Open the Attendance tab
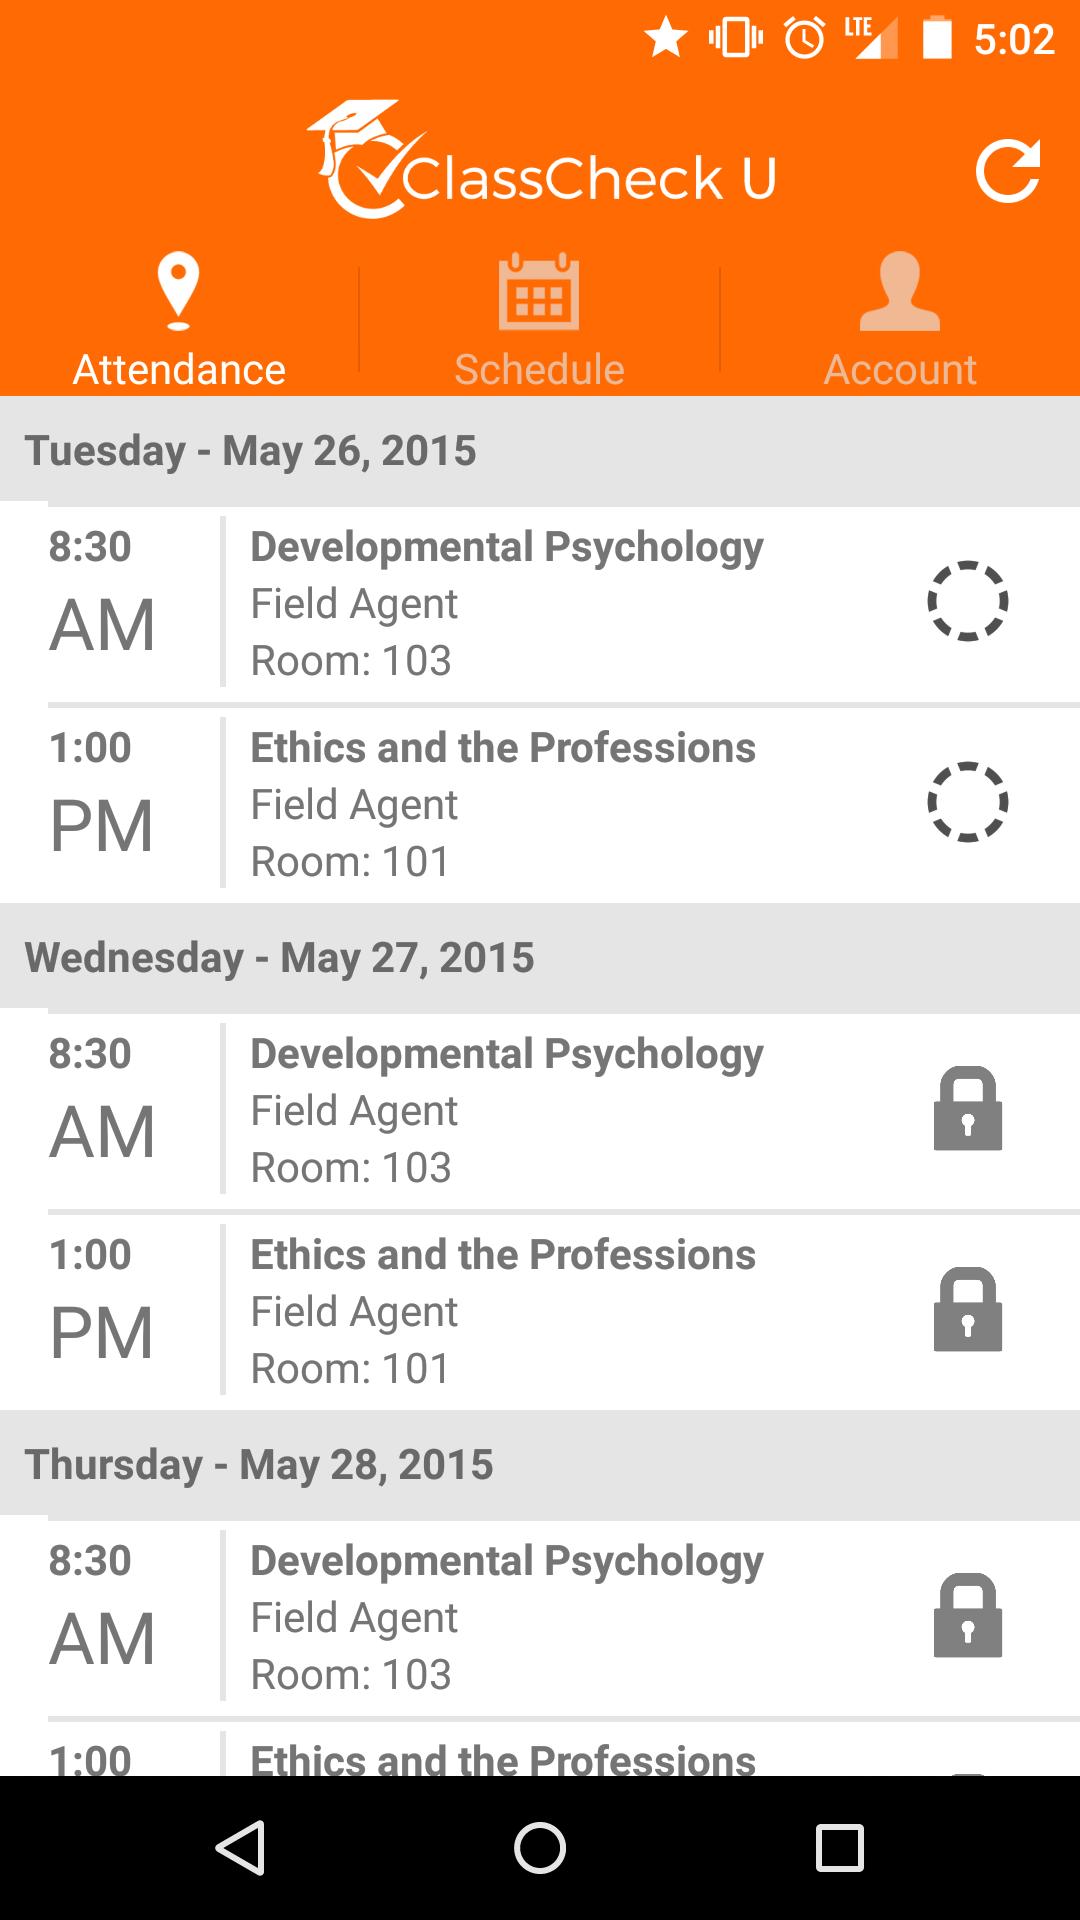This screenshot has height=1920, width=1080. tap(179, 320)
